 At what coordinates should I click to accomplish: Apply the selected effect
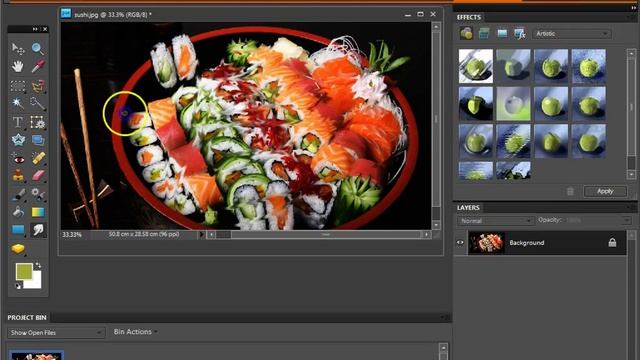pos(605,191)
